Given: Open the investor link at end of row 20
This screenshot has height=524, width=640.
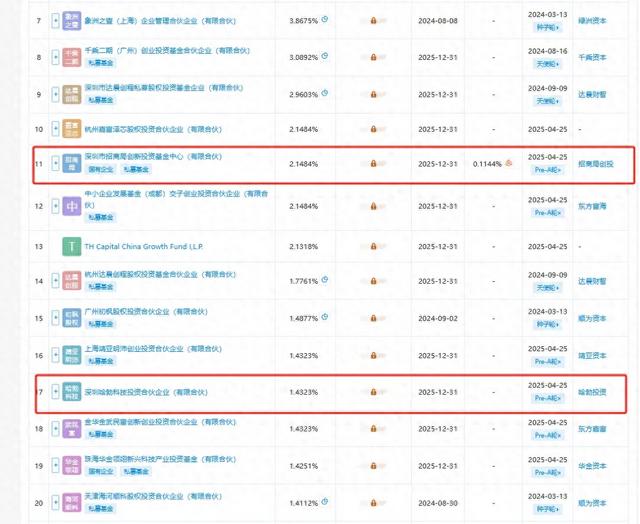Looking at the screenshot, I should [592, 503].
